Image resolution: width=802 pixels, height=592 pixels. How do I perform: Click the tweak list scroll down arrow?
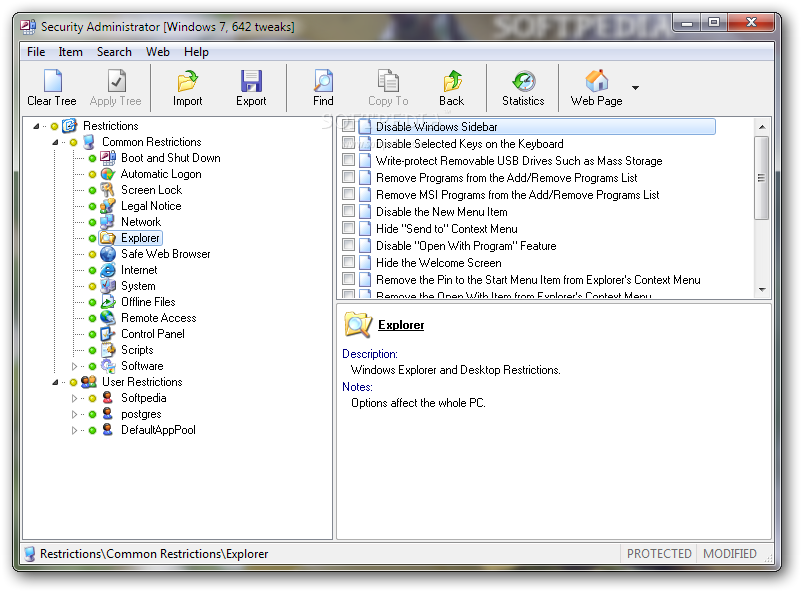(x=762, y=290)
